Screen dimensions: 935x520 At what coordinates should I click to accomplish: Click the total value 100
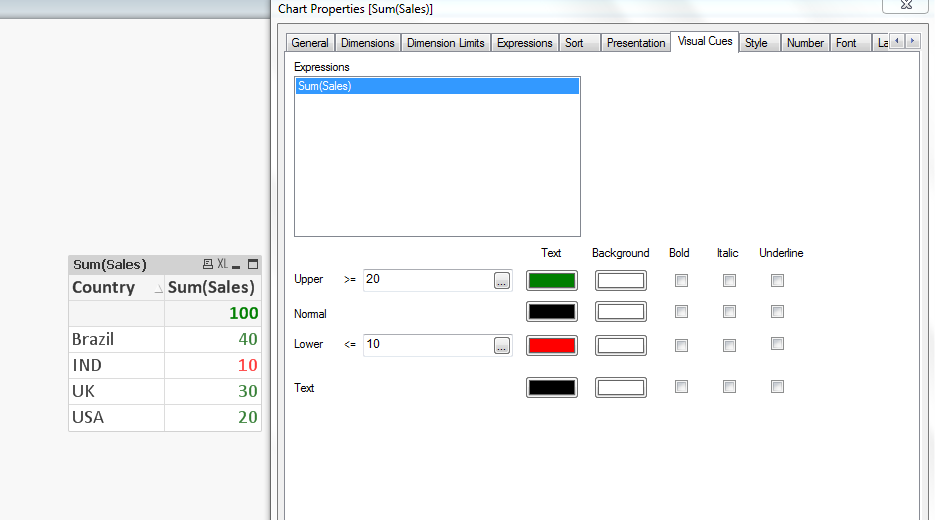click(x=243, y=314)
